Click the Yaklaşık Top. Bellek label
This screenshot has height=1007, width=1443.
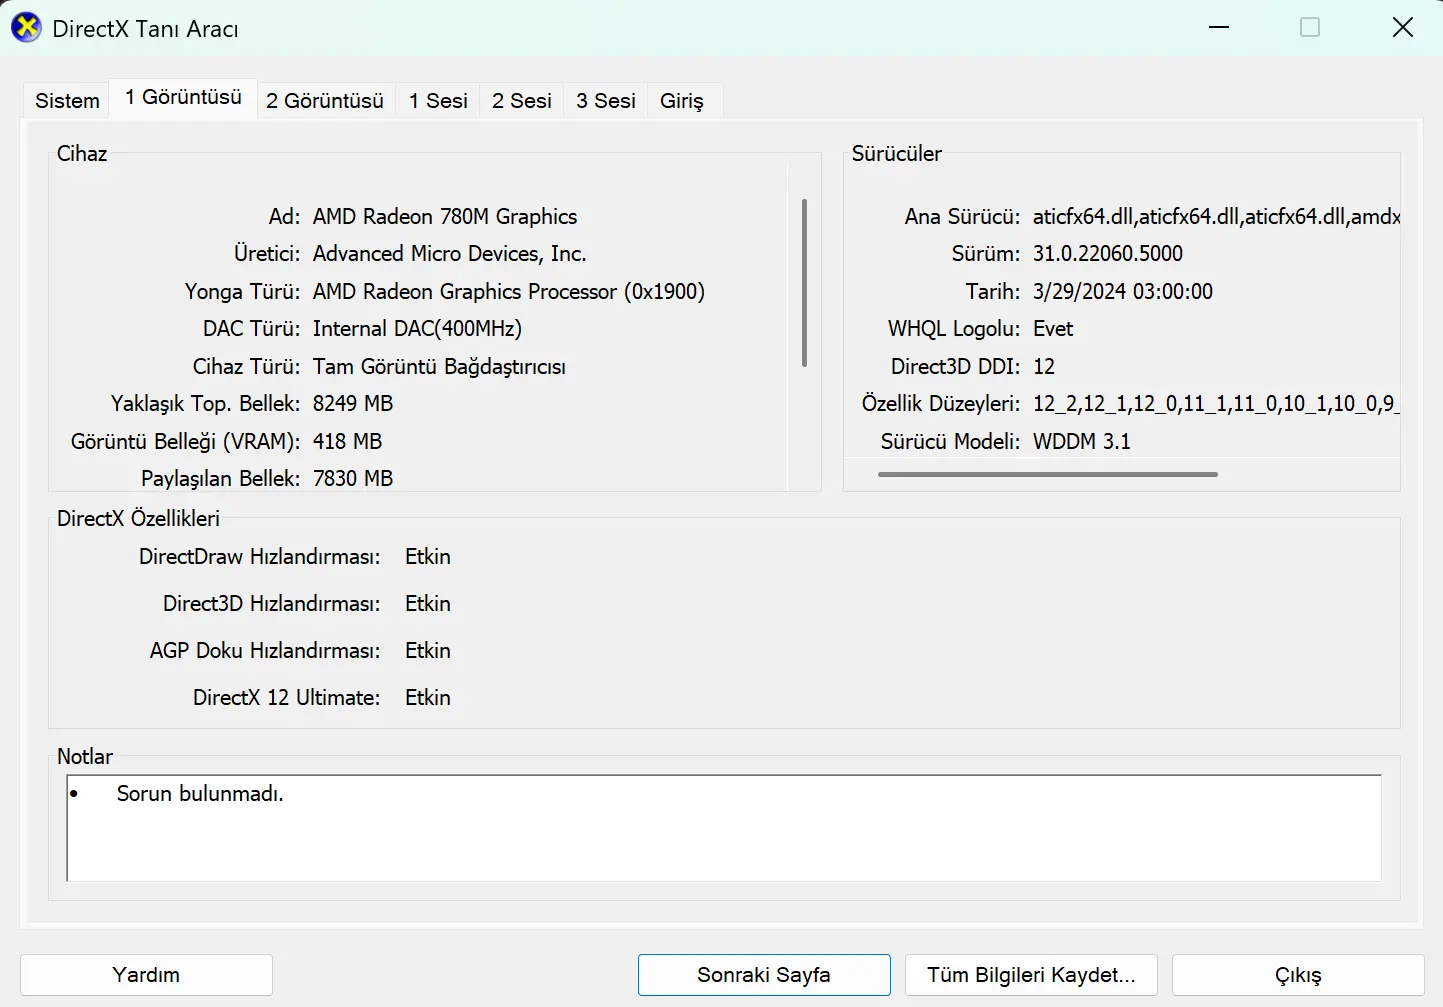point(205,404)
